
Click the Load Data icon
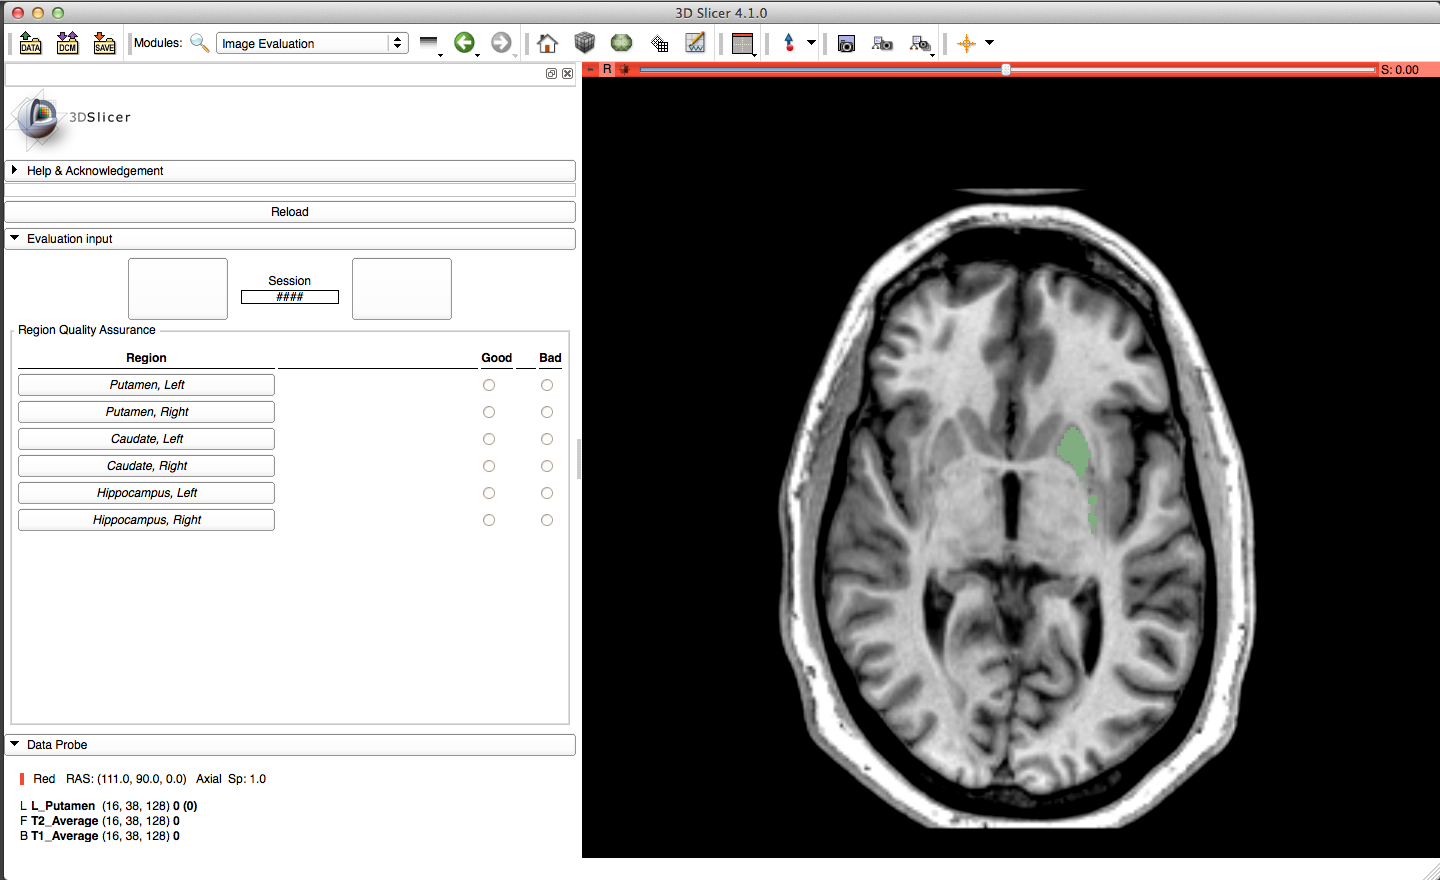pyautogui.click(x=30, y=43)
